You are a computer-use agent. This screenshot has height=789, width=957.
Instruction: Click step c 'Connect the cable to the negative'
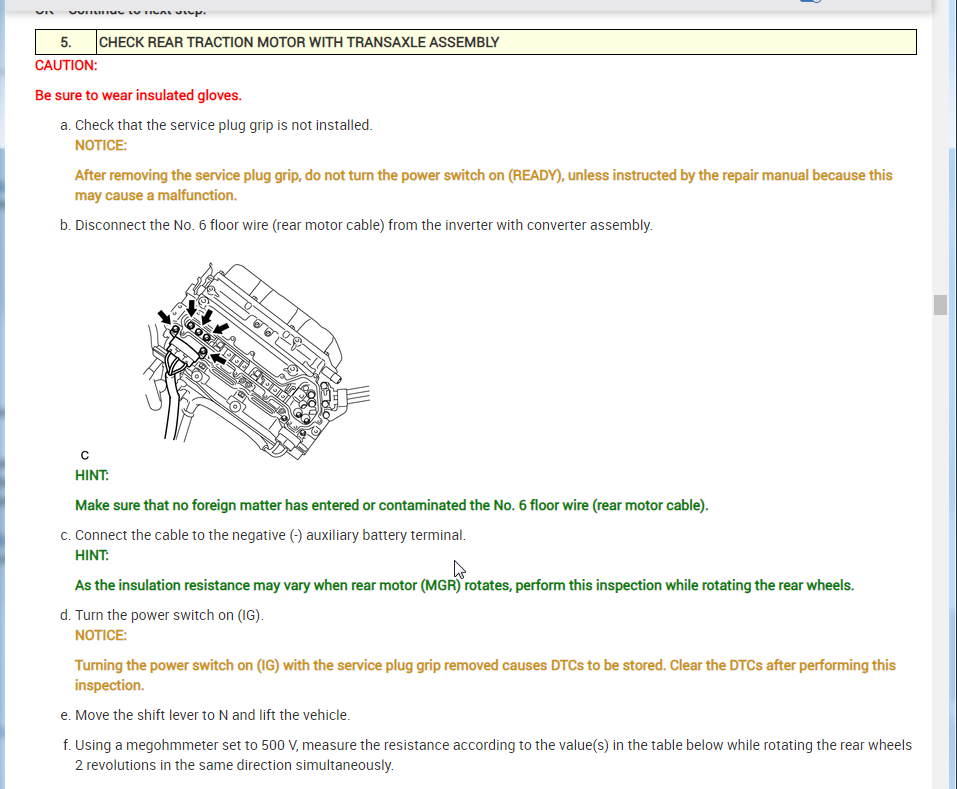point(270,535)
